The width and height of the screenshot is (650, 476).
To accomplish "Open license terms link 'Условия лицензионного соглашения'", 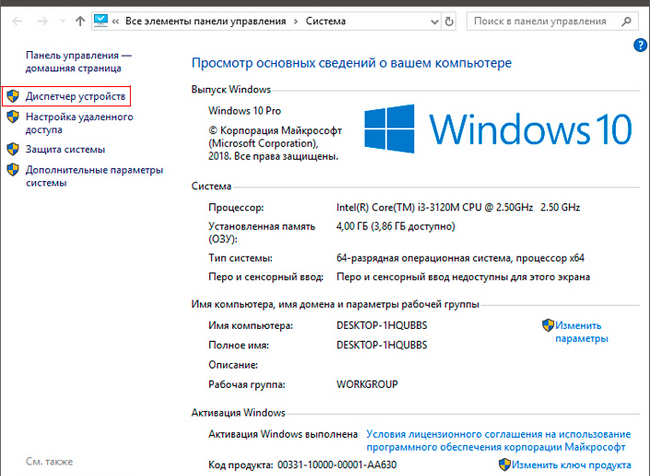I will click(x=498, y=440).
